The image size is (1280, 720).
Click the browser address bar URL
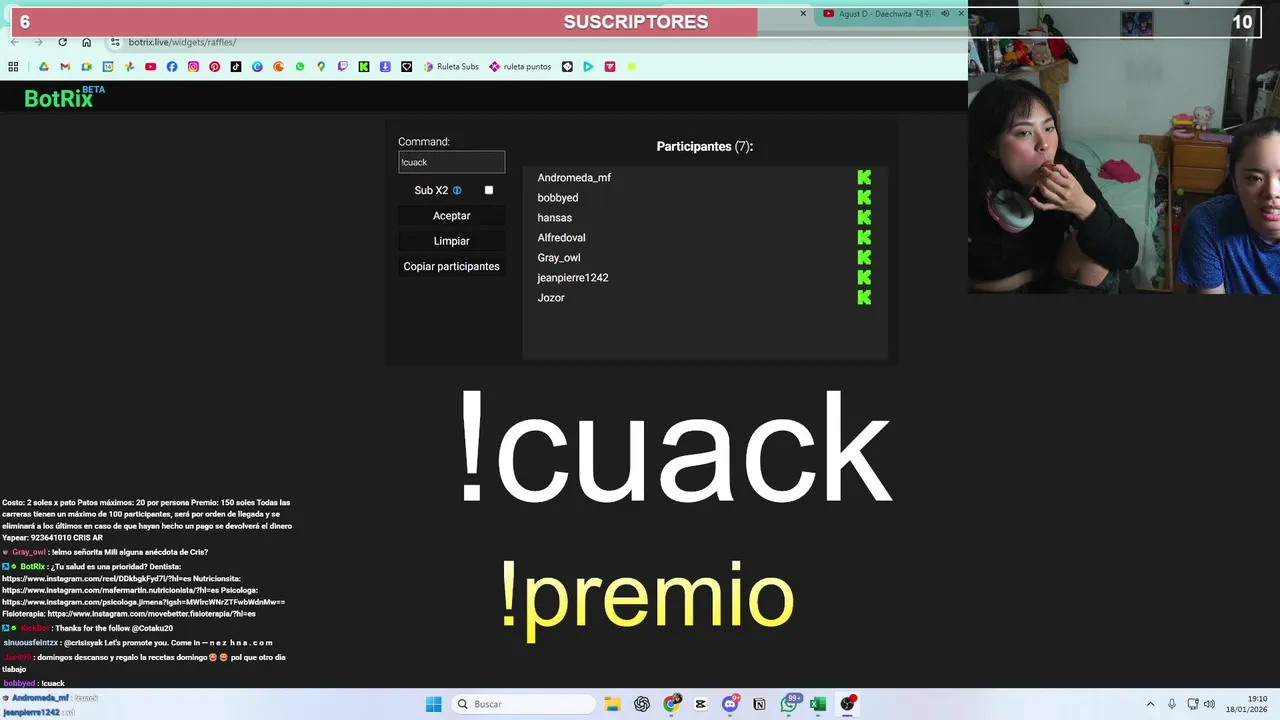pyautogui.click(x=182, y=42)
